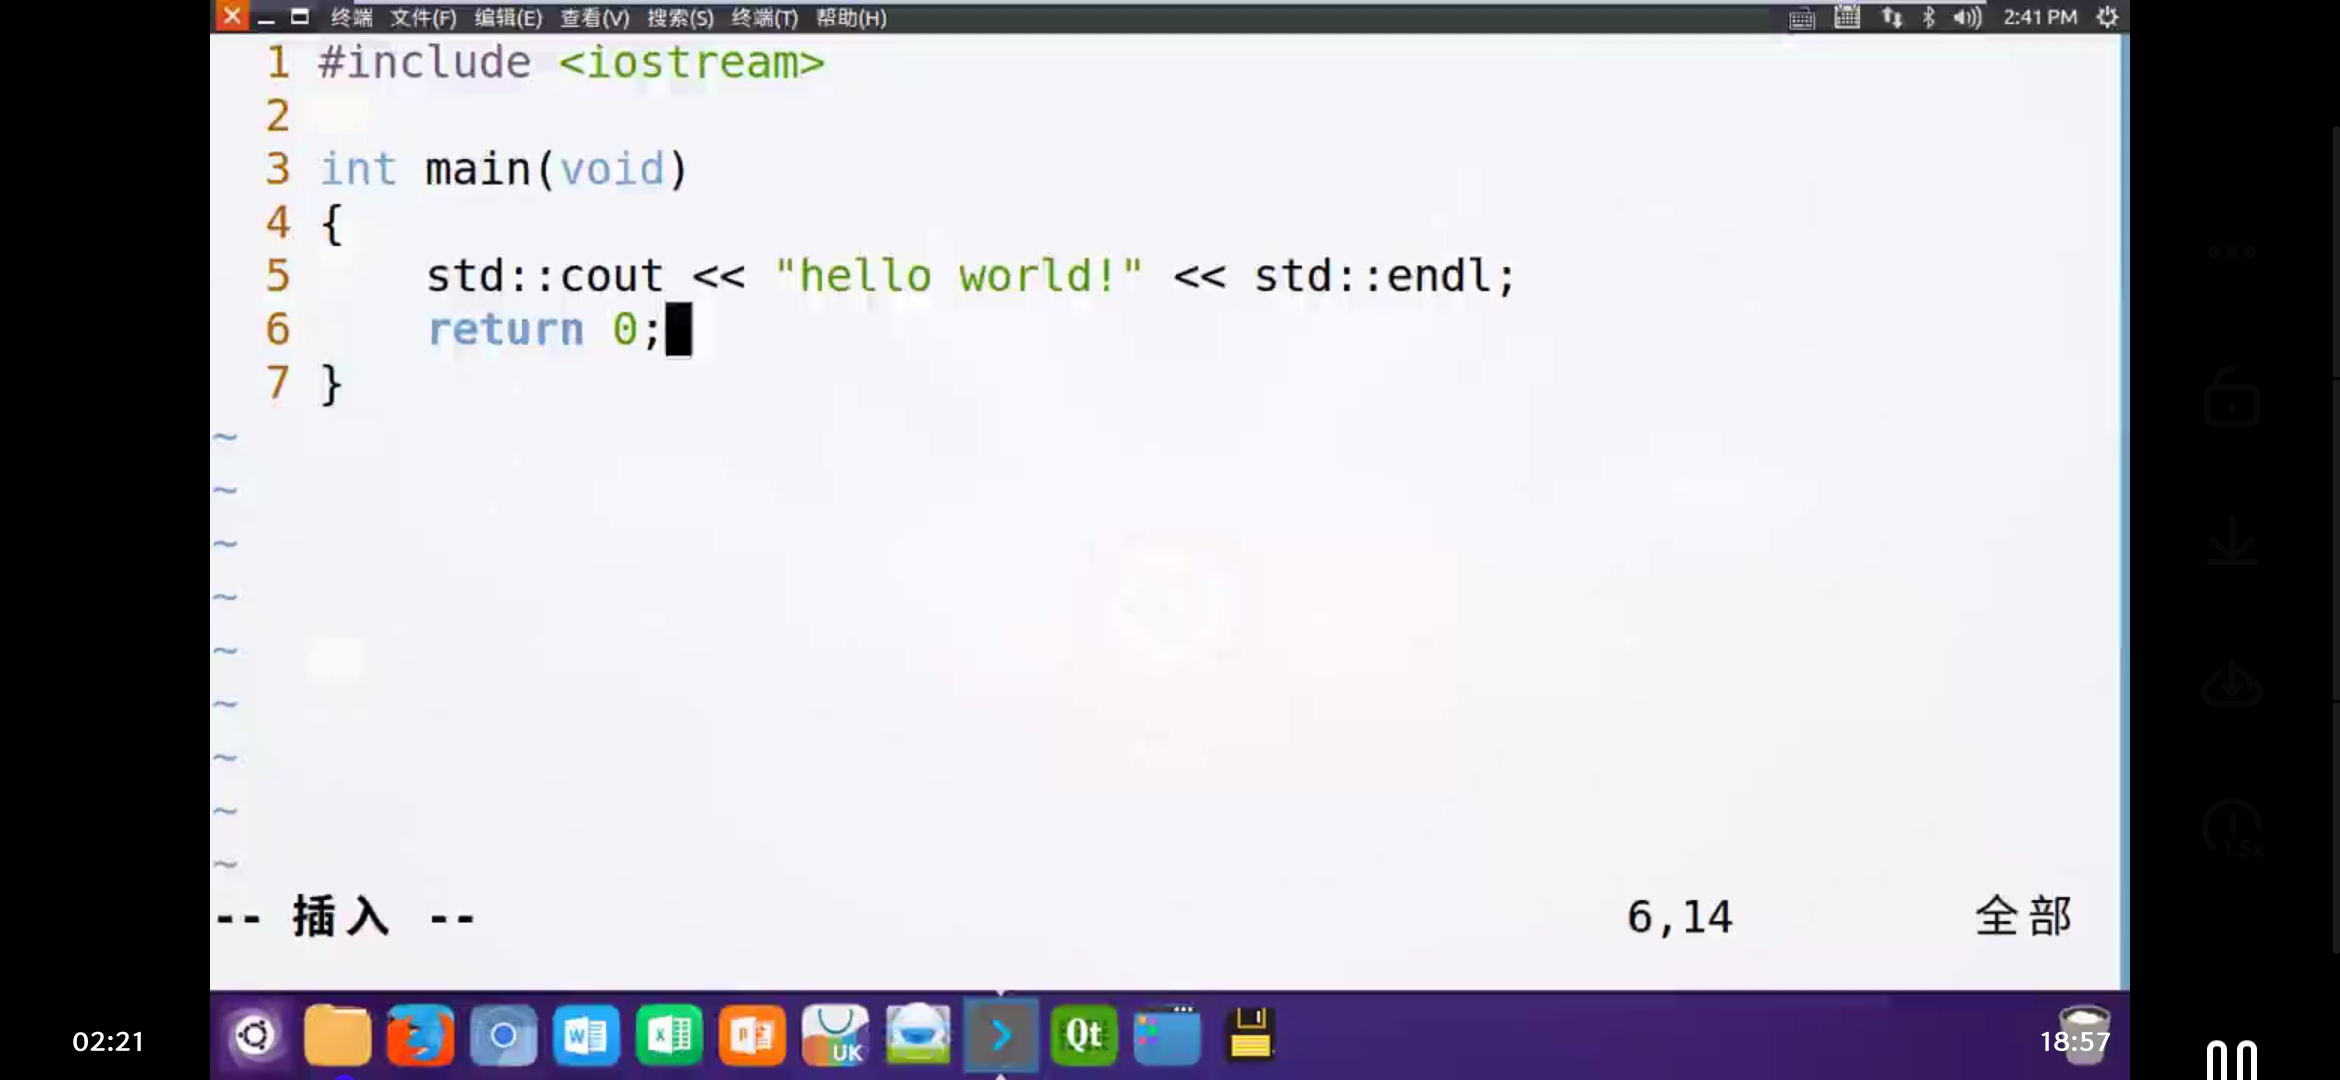Viewport: 2340px width, 1080px height.
Task: Open the Word document app icon
Action: coord(586,1036)
